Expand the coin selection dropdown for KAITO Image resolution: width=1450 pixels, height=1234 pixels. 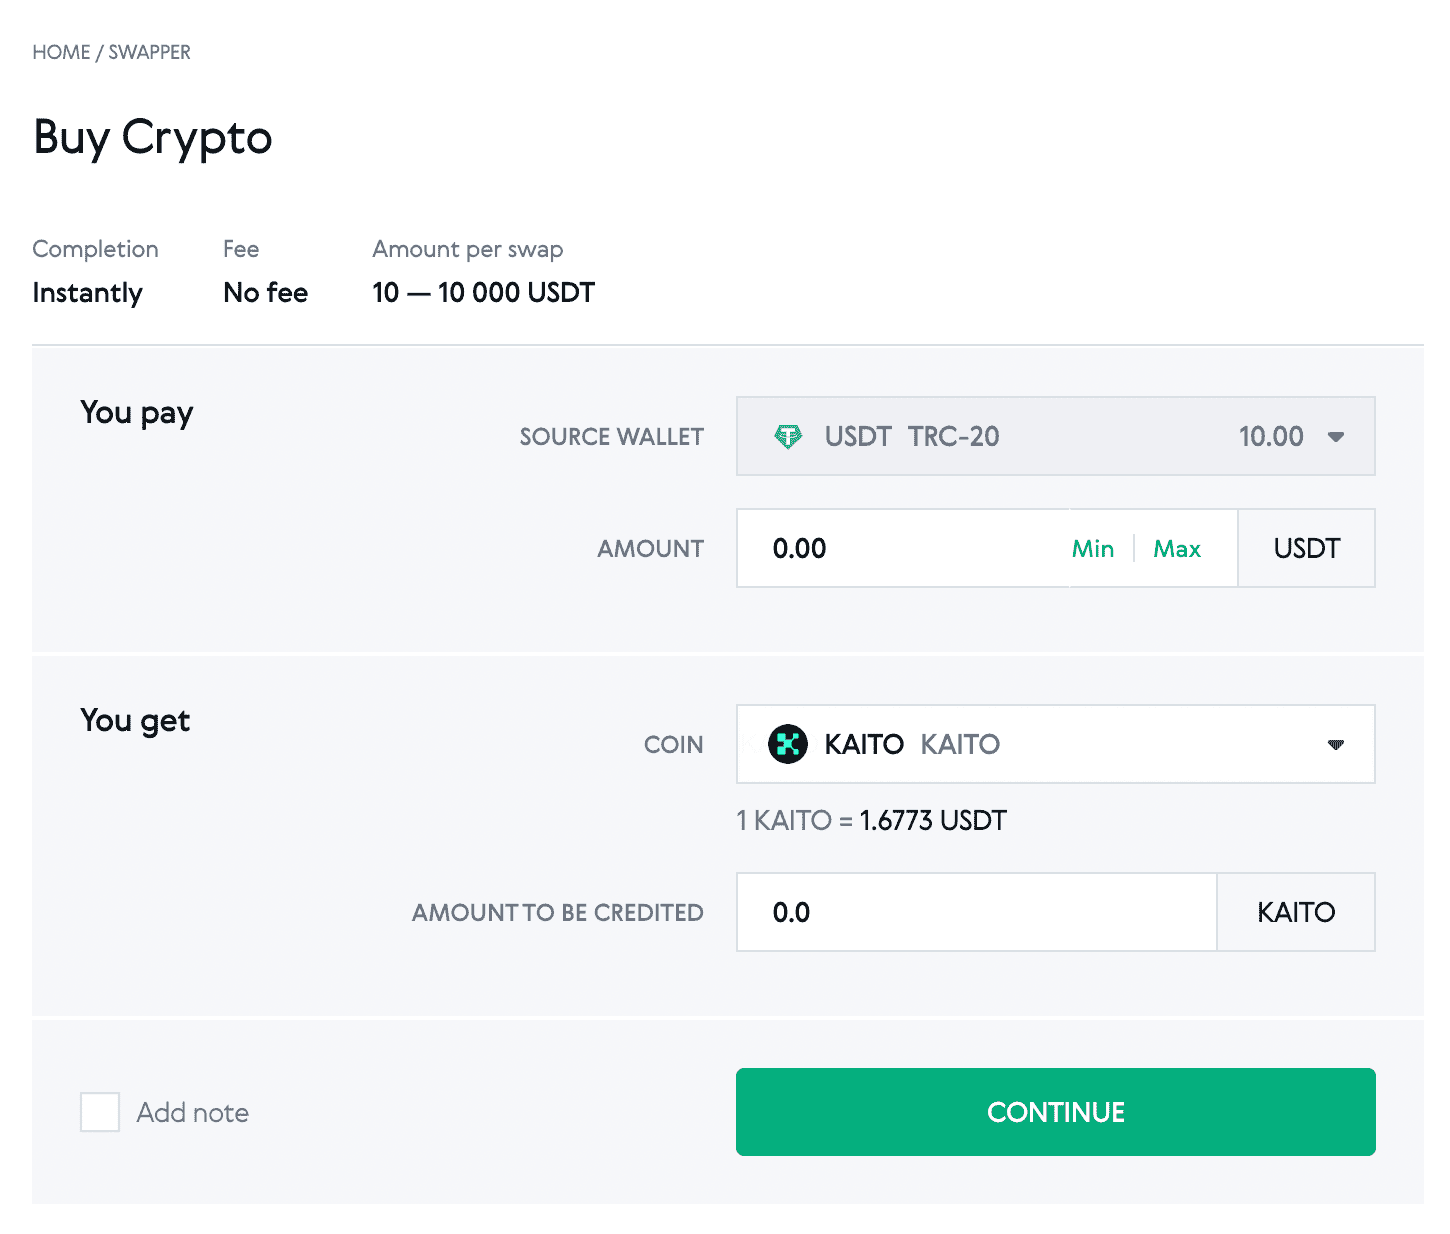[x=1337, y=744]
